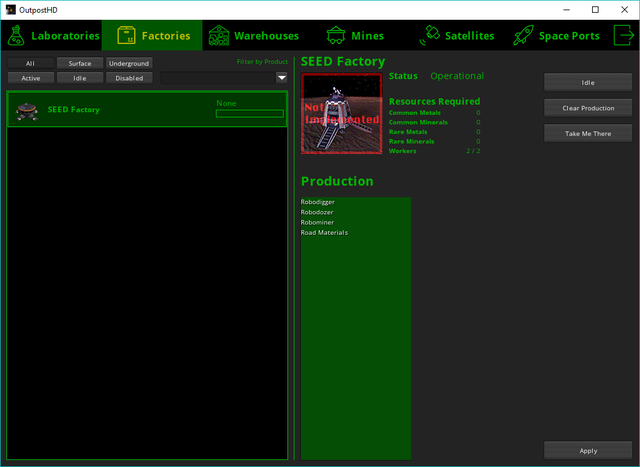Click the Production heading
Screen dimensions: 640x467
(337, 181)
